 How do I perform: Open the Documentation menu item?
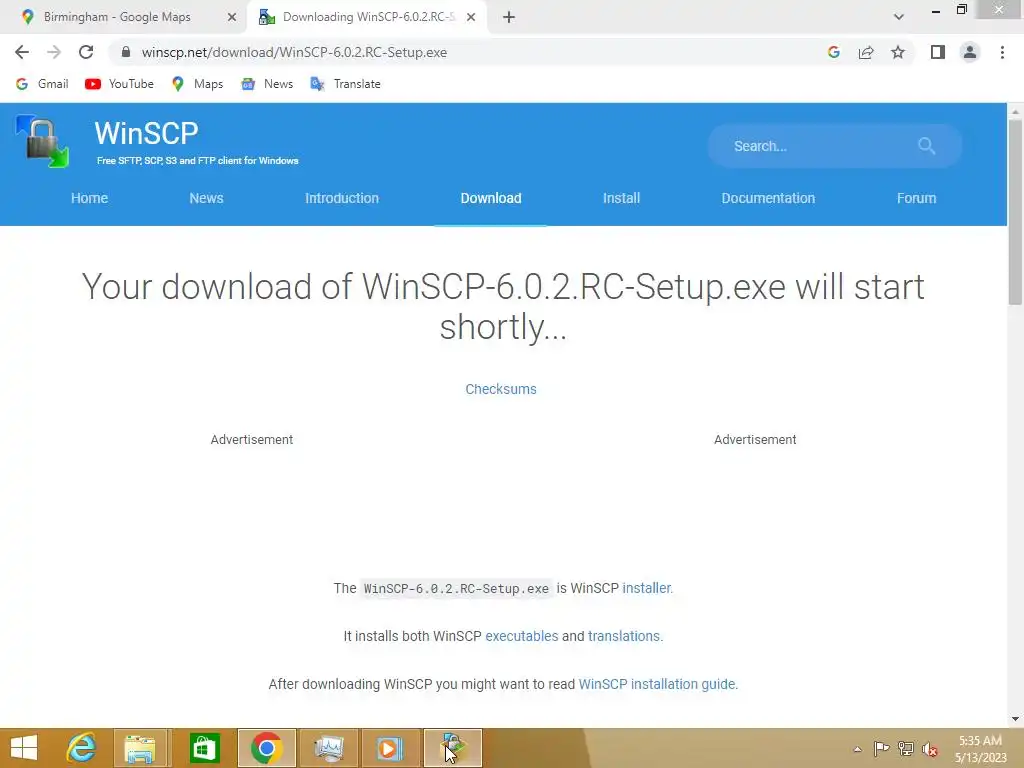pyautogui.click(x=768, y=198)
